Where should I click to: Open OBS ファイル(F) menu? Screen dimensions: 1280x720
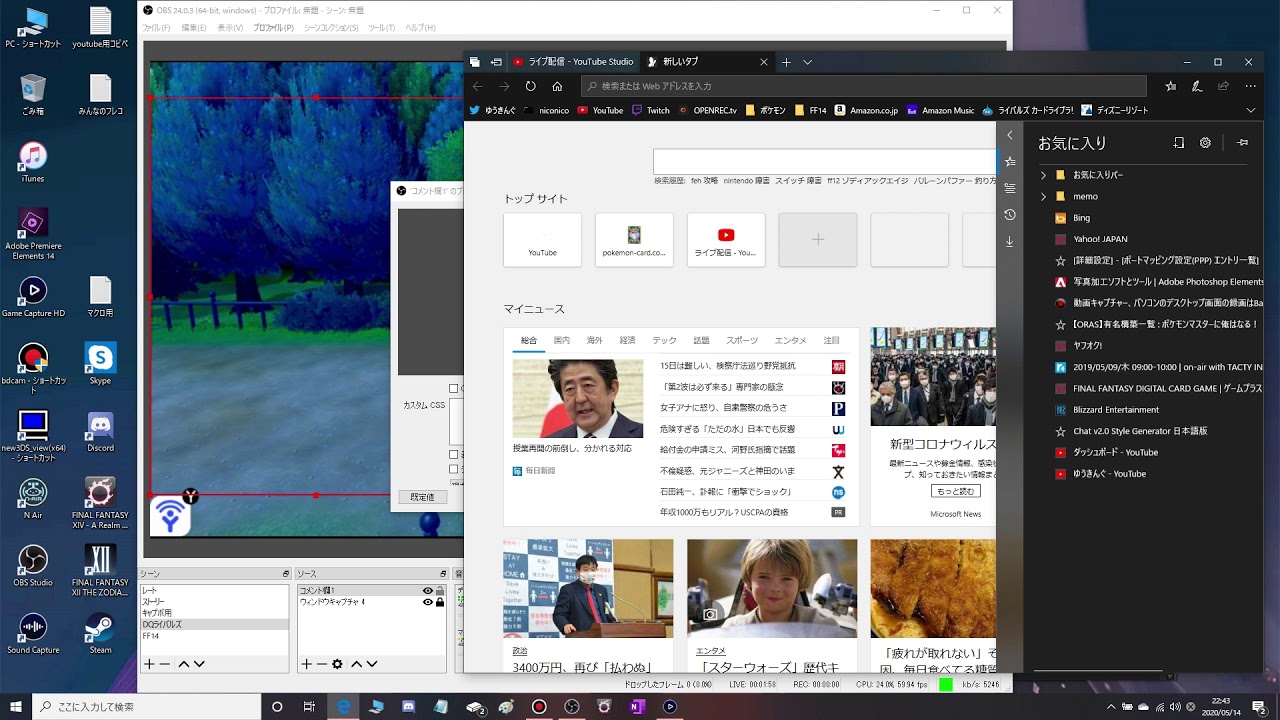click(x=157, y=28)
